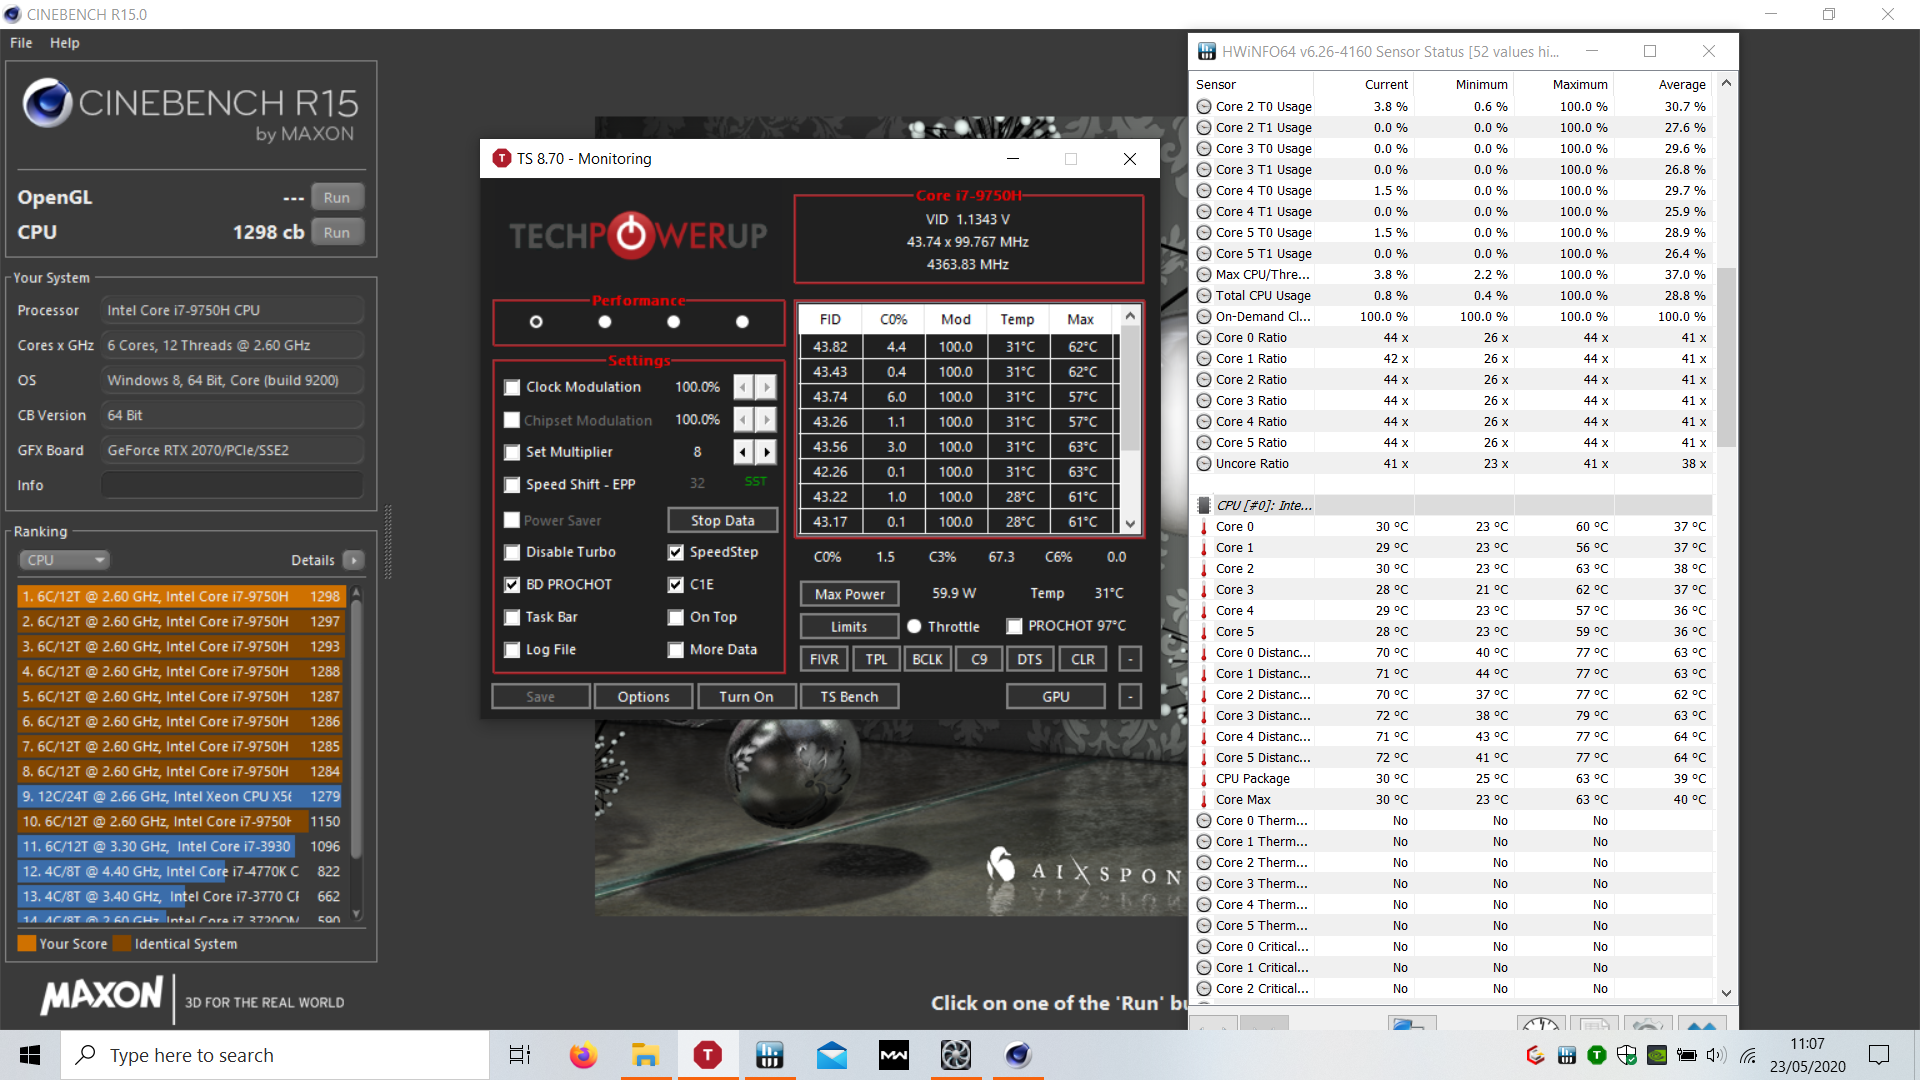Click the HWiNFO clock icon at the bottom
Screen dimensions: 1920x1080
[1540, 1023]
